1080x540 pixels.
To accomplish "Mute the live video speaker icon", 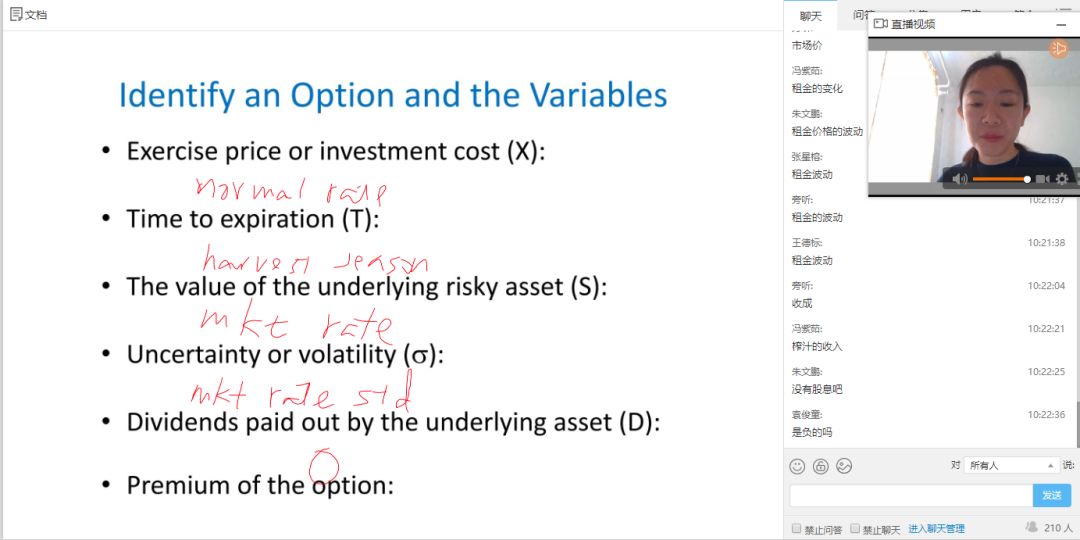I will click(x=959, y=179).
